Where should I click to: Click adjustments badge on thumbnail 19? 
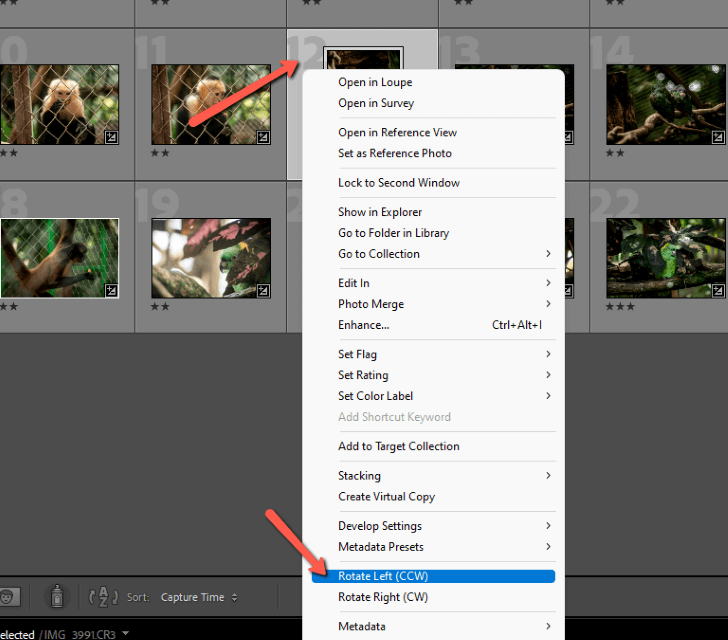tap(263, 291)
